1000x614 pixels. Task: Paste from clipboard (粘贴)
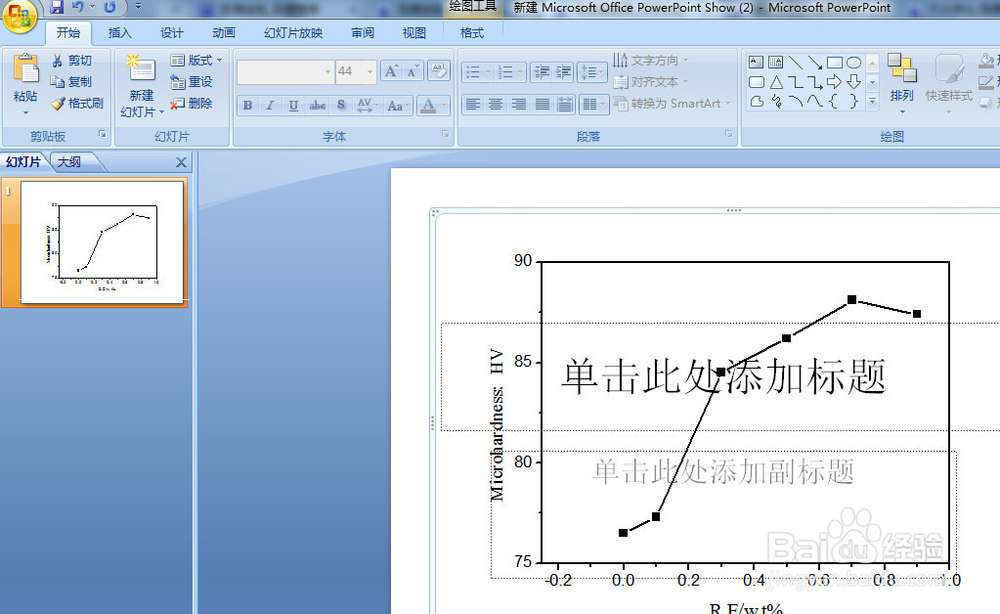26,85
